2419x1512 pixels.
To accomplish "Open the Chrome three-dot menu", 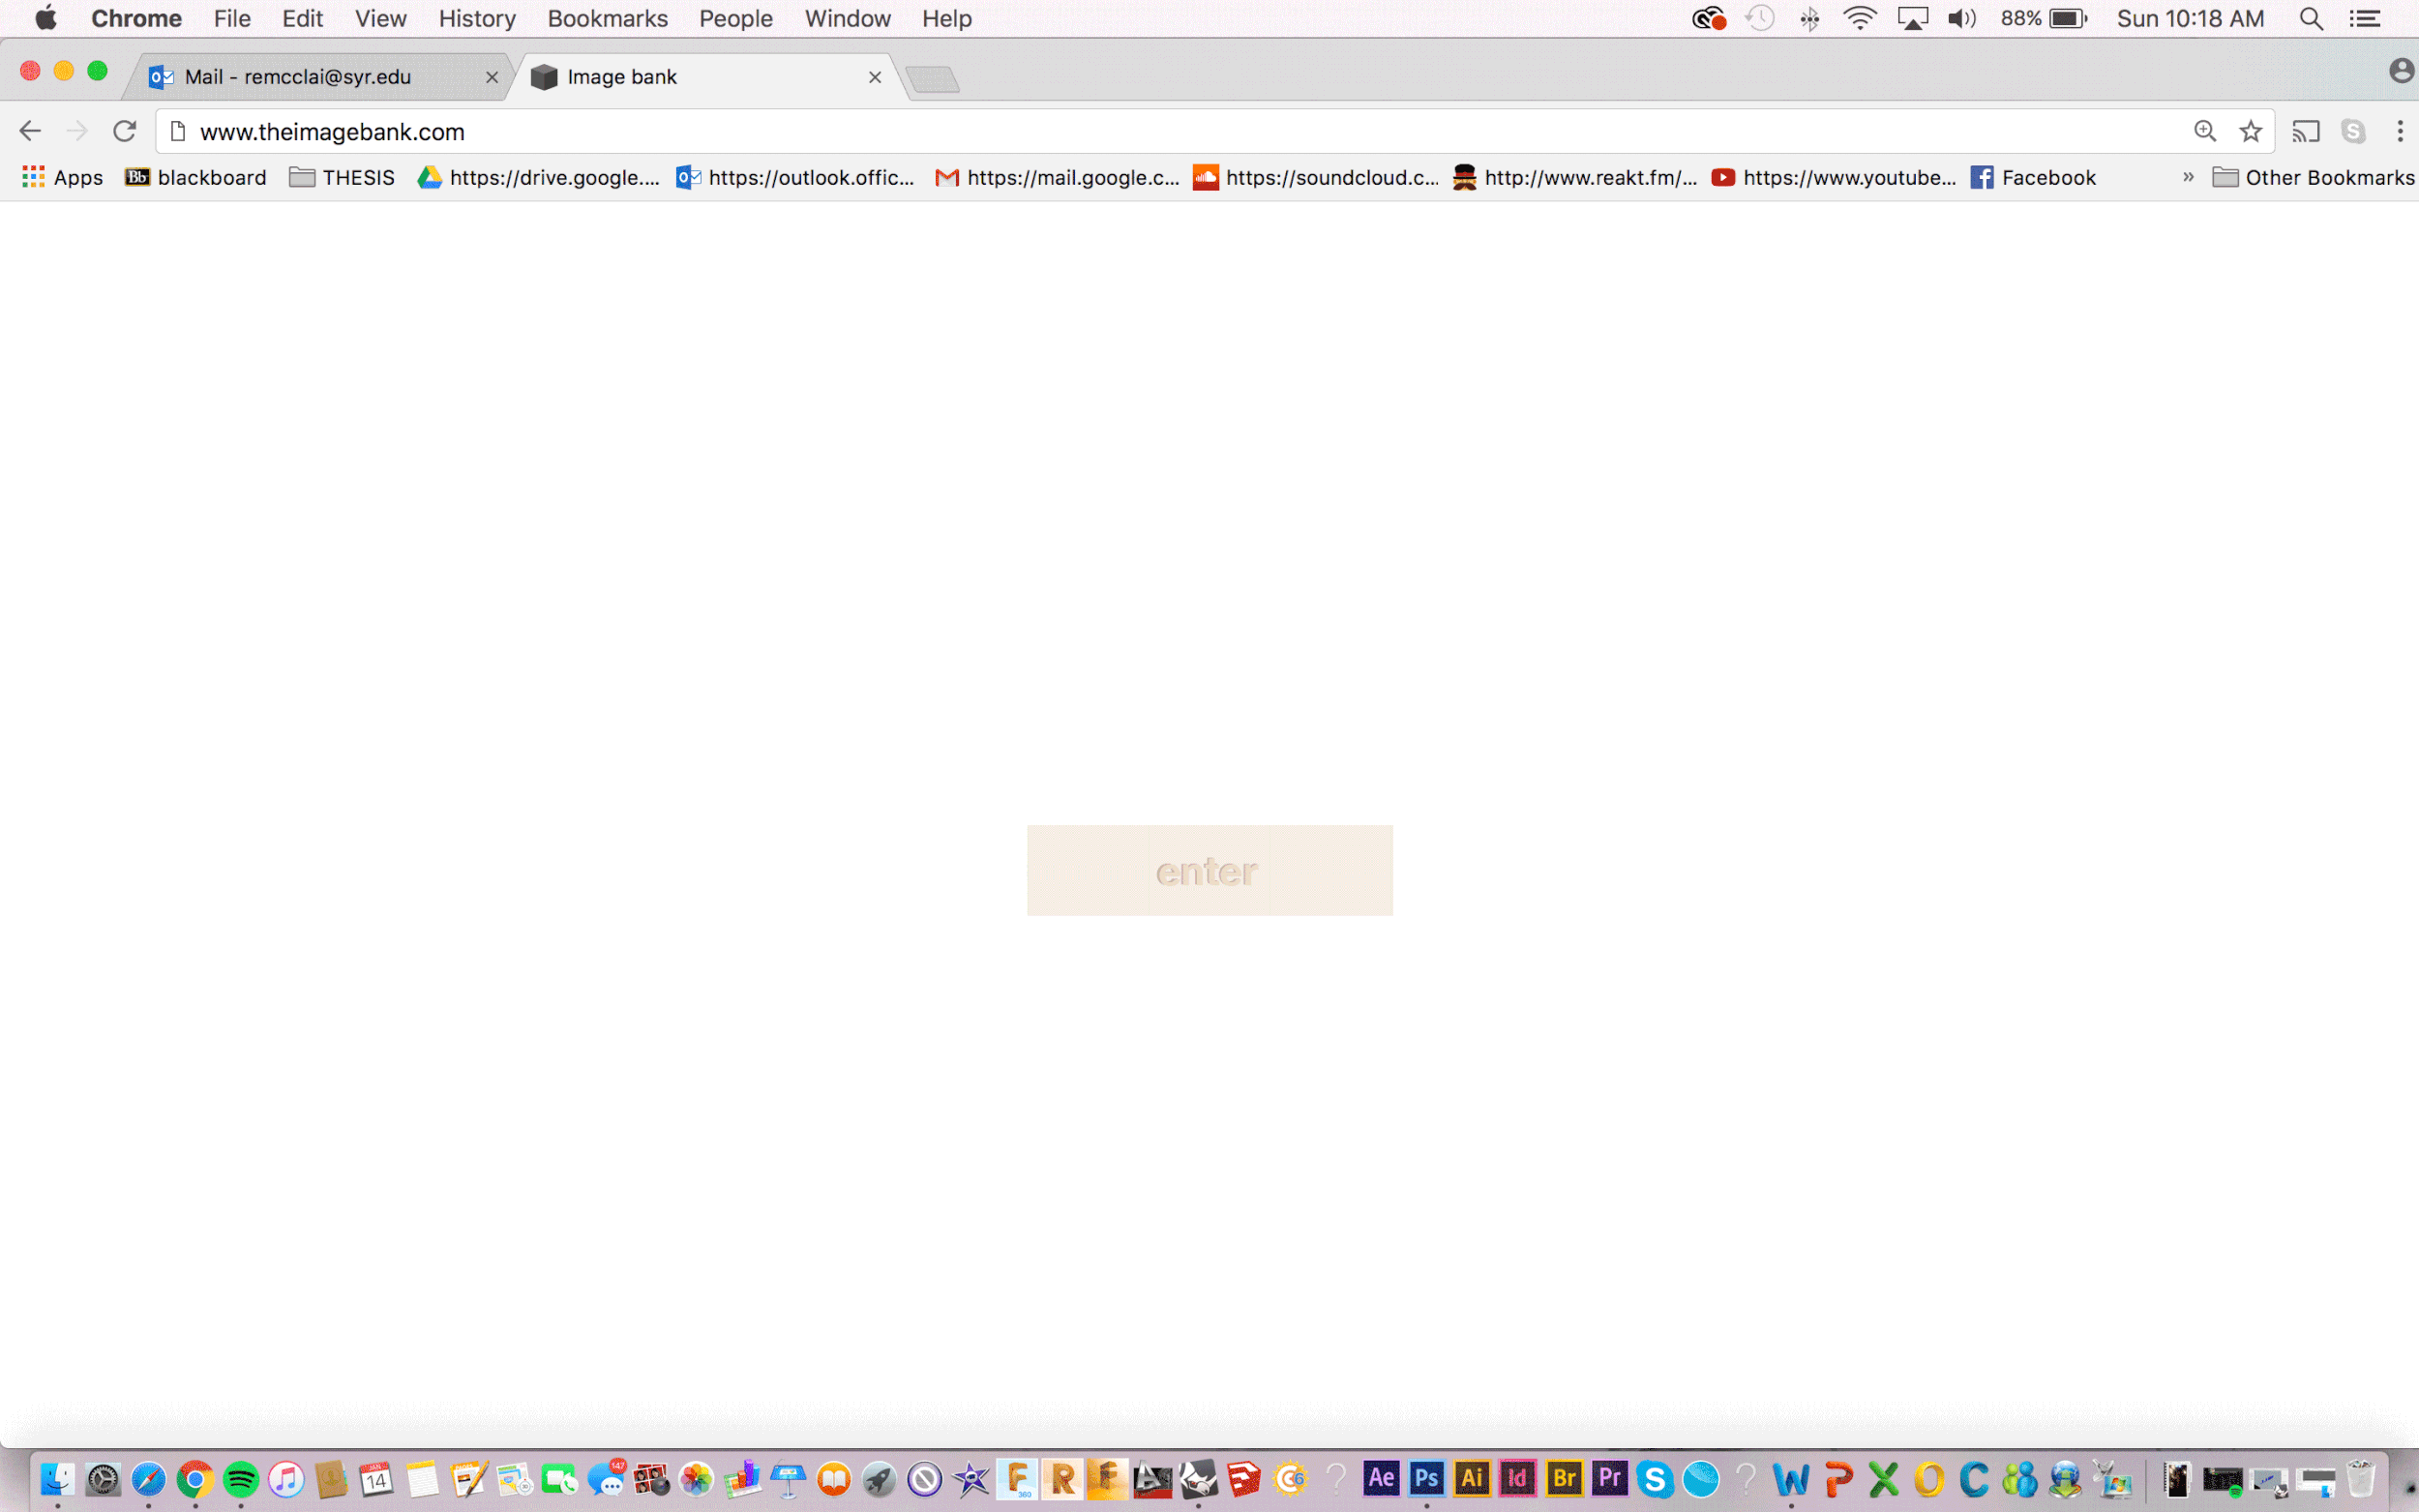I will [x=2399, y=131].
